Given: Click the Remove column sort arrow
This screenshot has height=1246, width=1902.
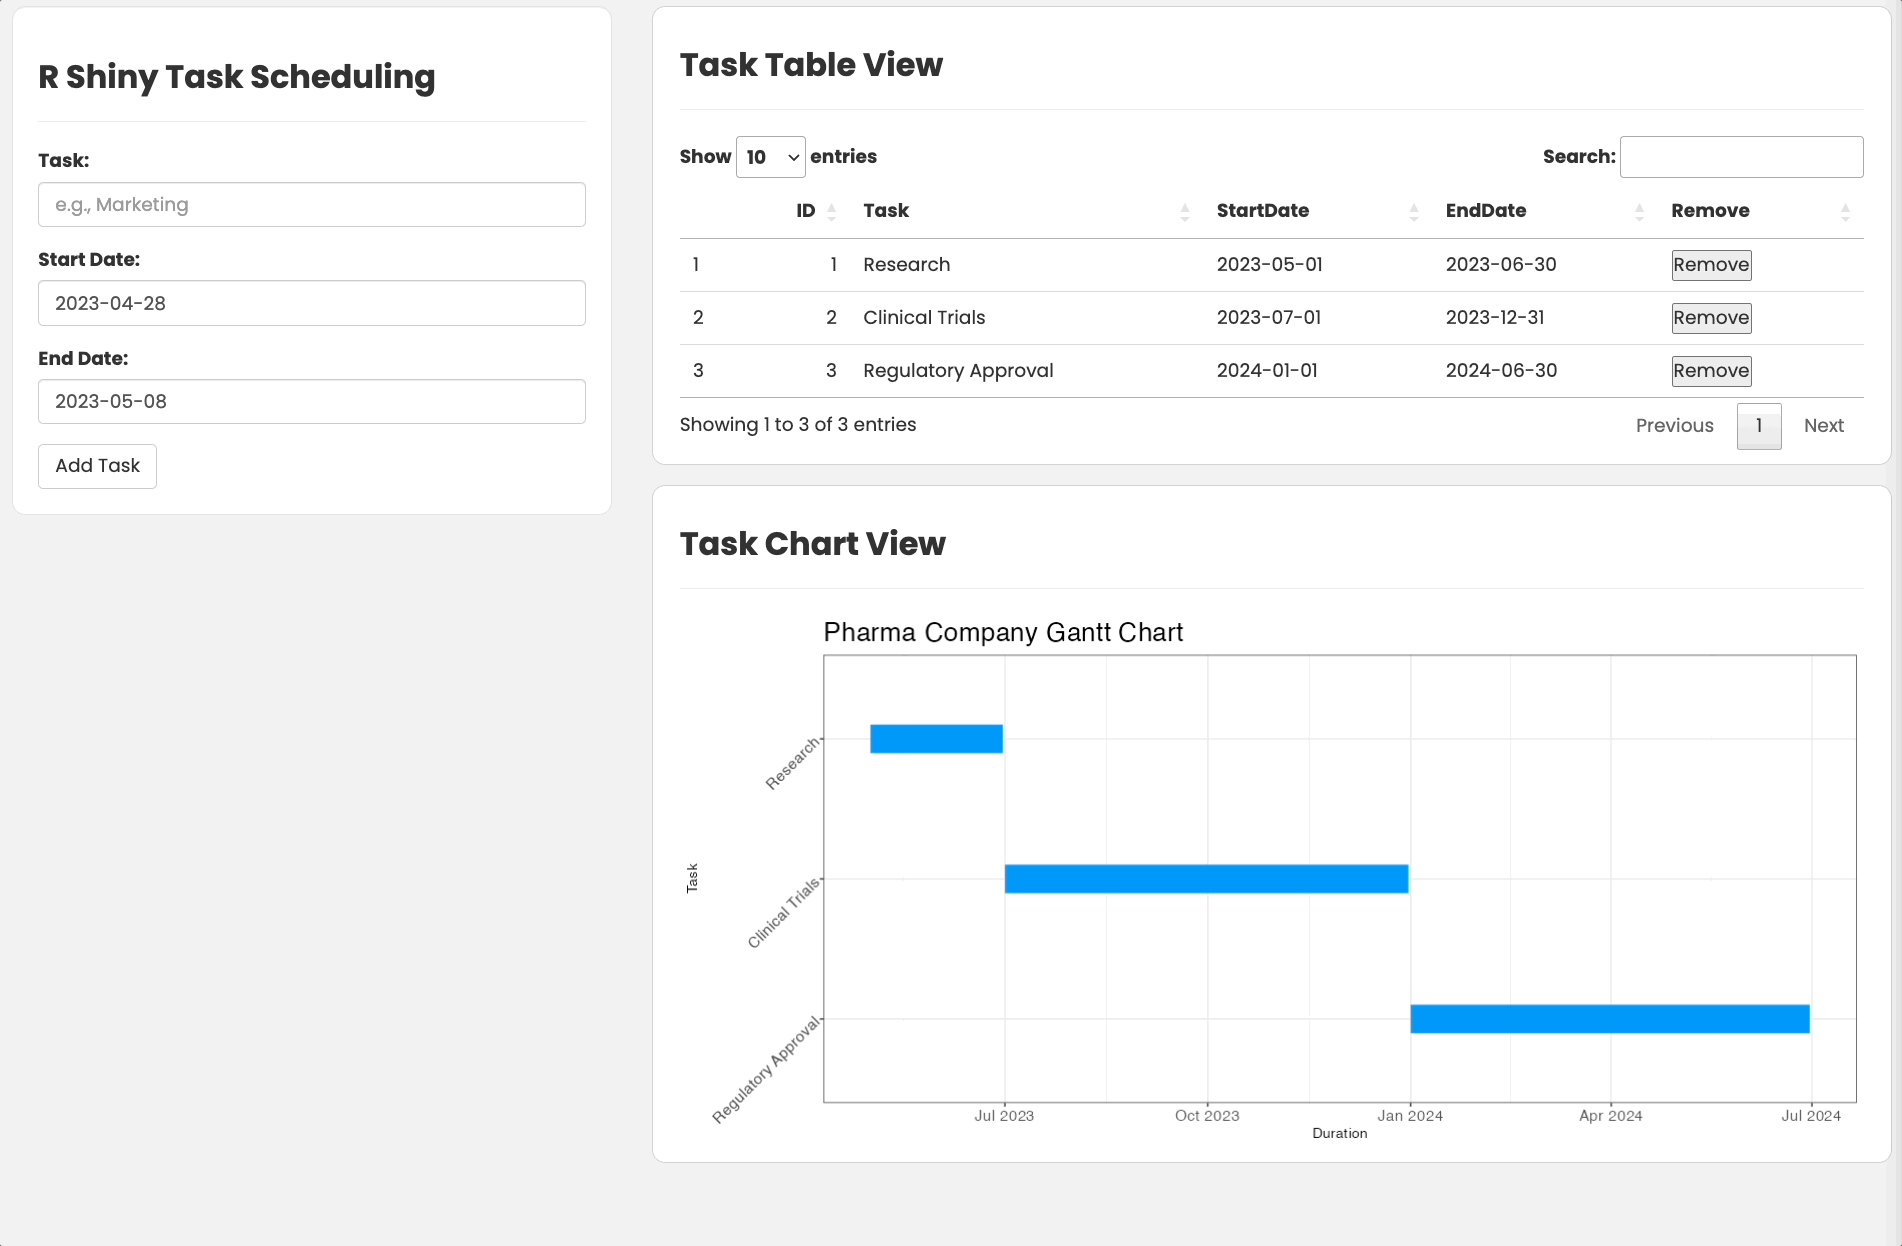Looking at the screenshot, I should point(1846,211).
